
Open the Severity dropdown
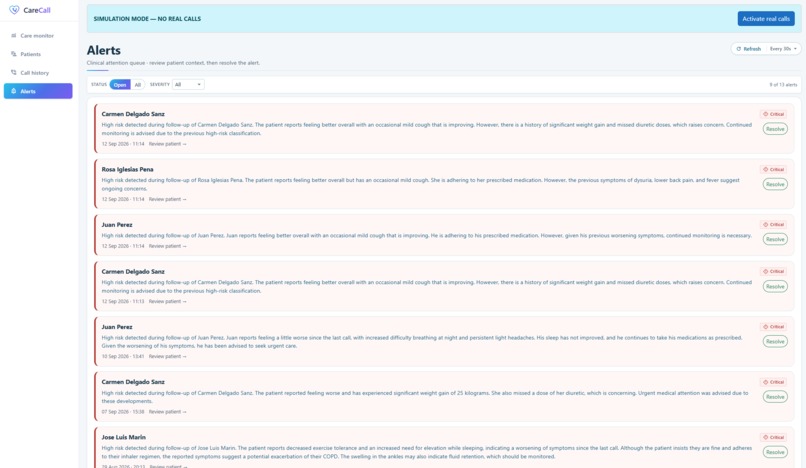pyautogui.click(x=188, y=84)
